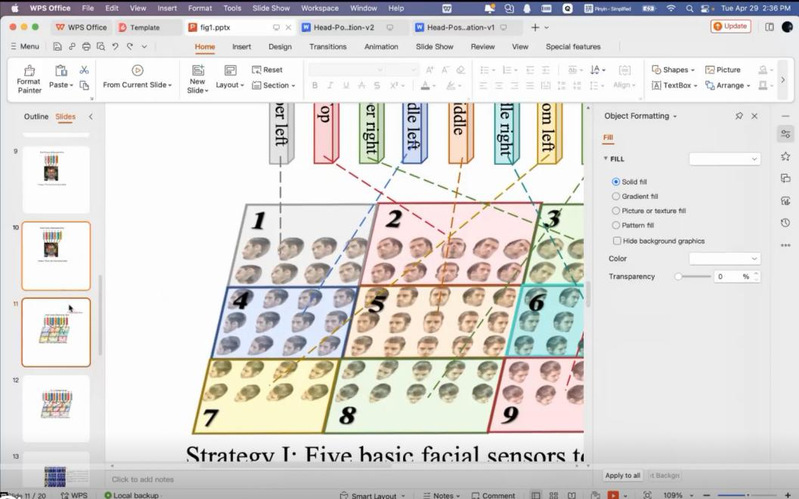Add a New Slide
Image resolution: width=799 pixels, height=499 pixels.
coord(197,78)
